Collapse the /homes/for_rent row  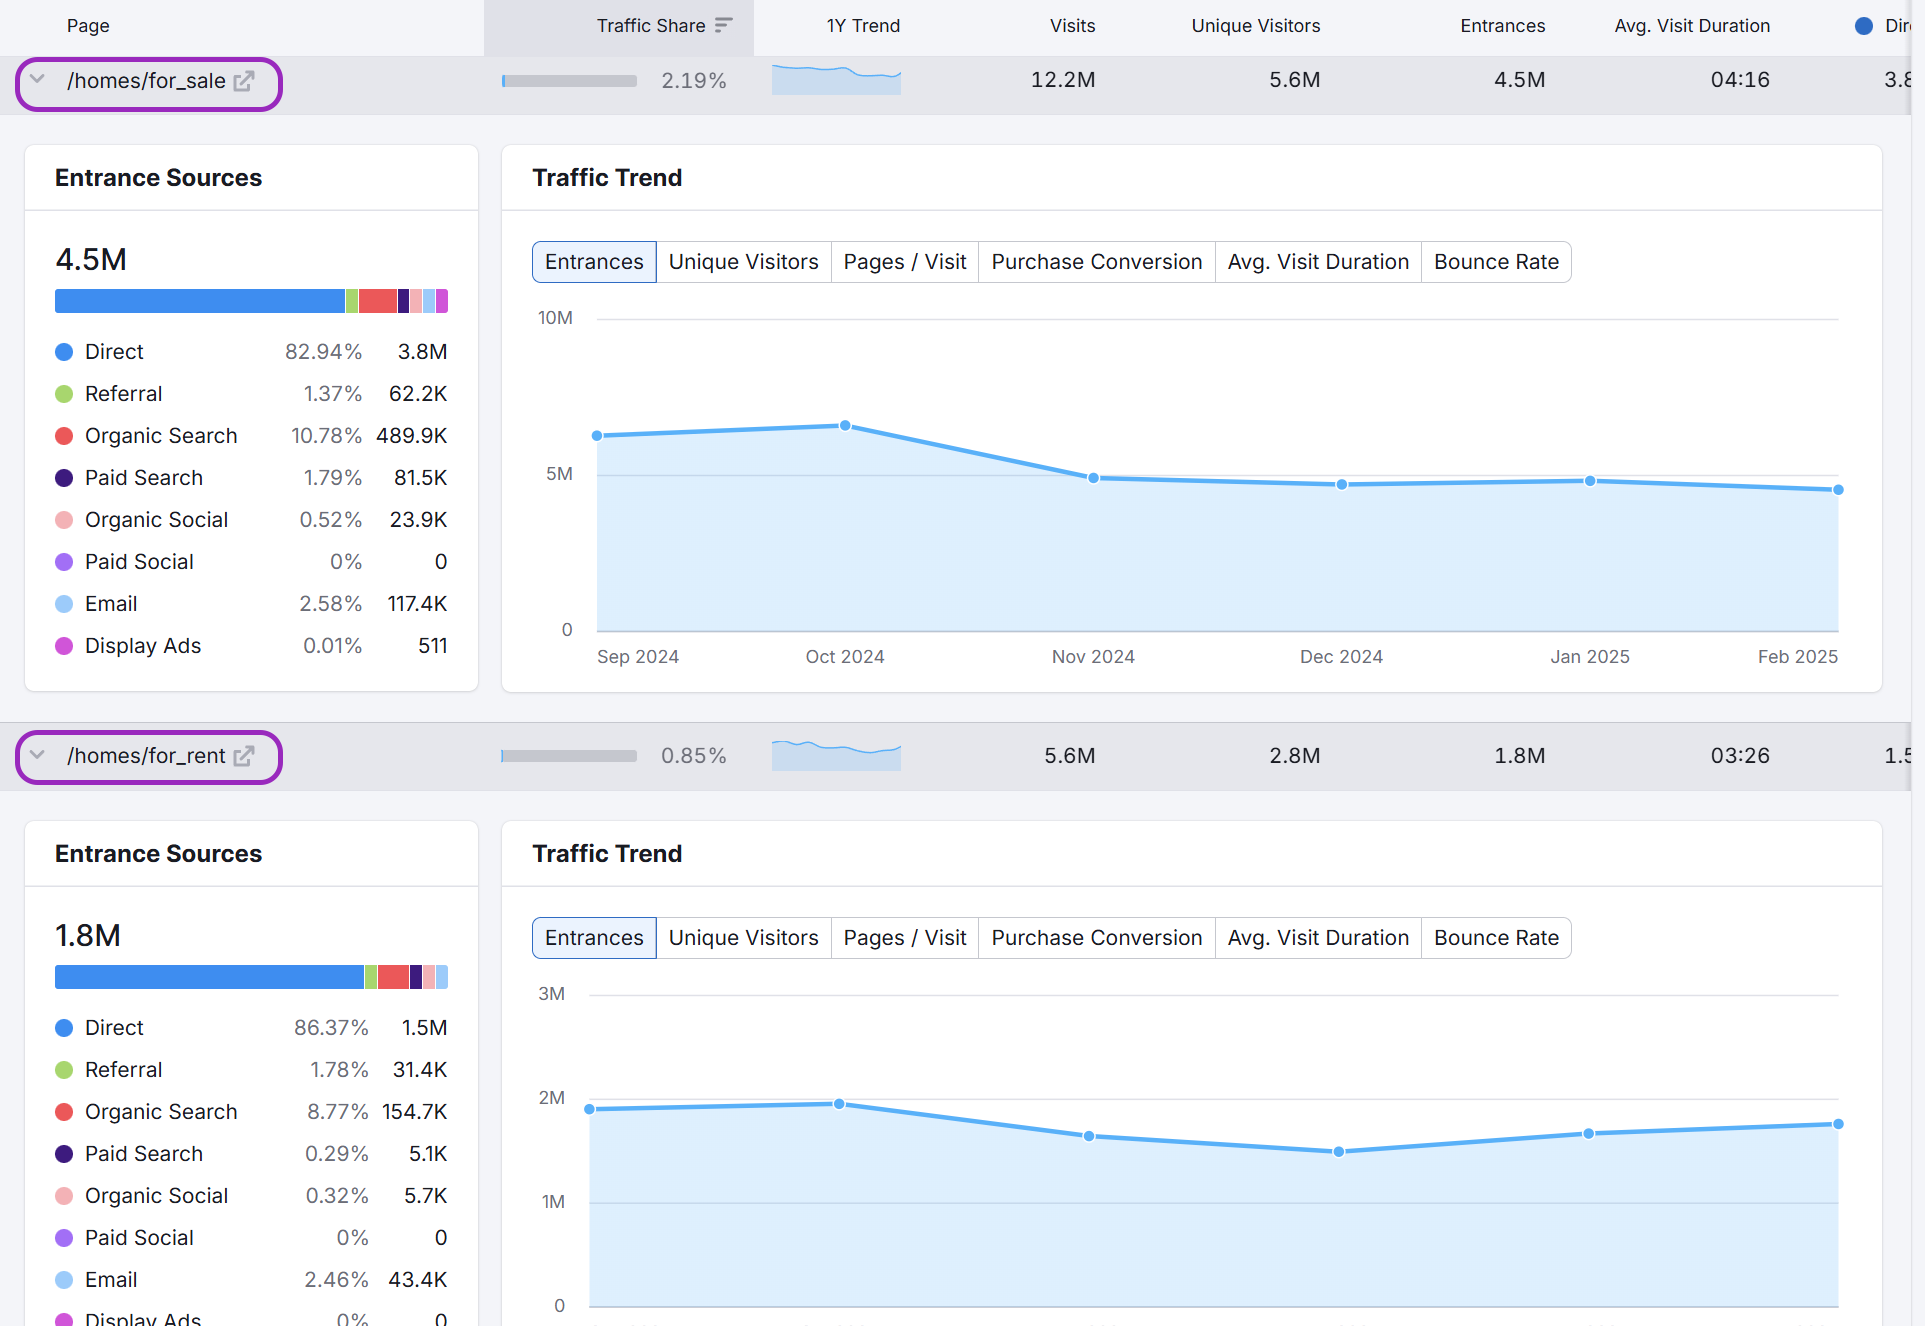tap(38, 755)
